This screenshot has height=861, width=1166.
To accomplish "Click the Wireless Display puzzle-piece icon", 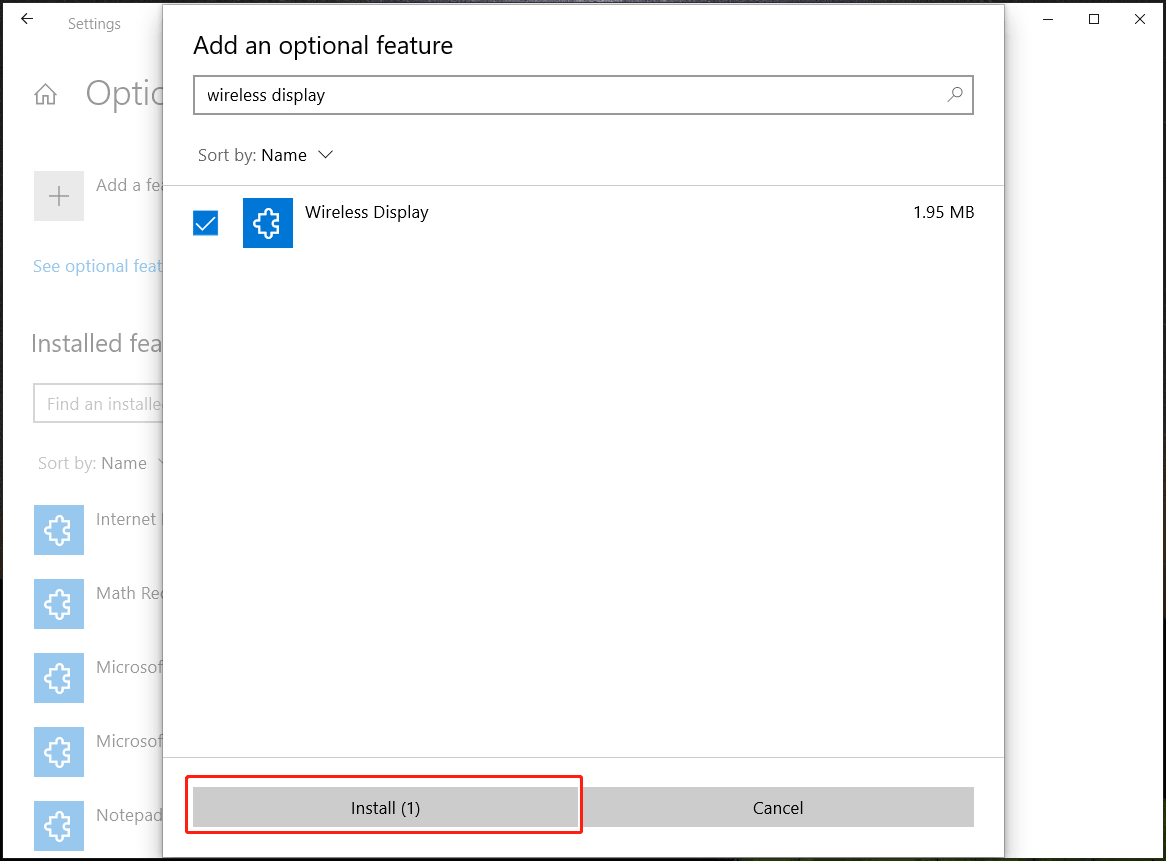I will pos(267,222).
